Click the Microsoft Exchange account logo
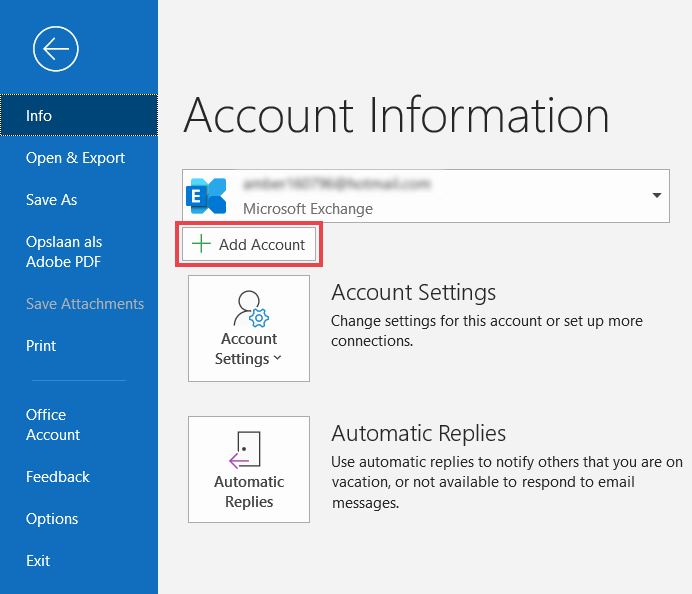Screen dimensions: 692x594 click(208, 196)
